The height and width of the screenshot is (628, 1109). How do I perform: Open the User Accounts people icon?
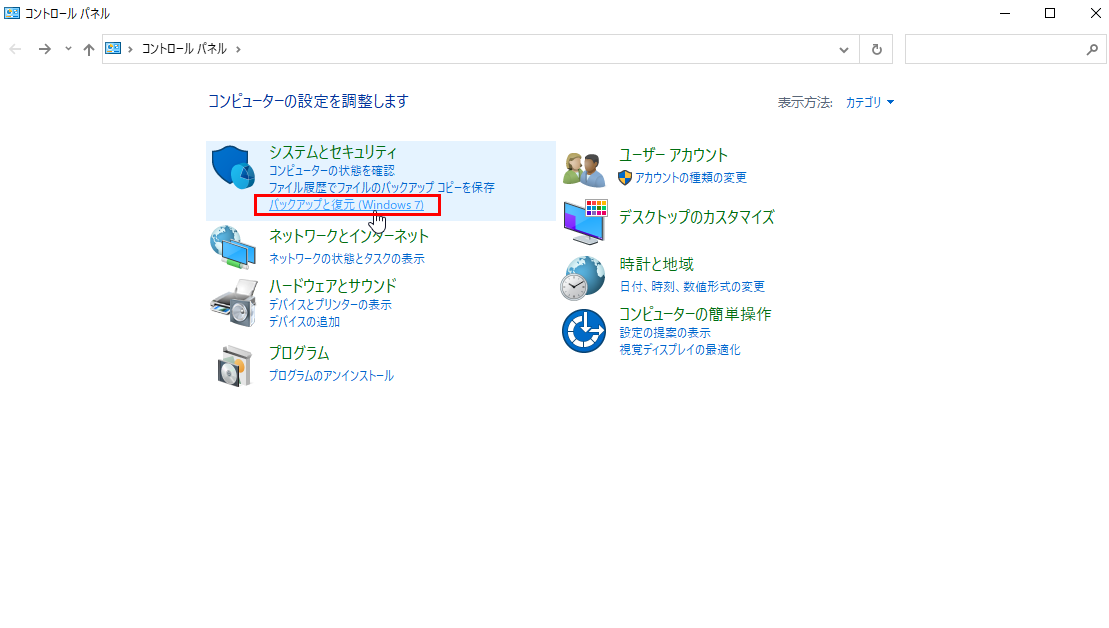[584, 169]
